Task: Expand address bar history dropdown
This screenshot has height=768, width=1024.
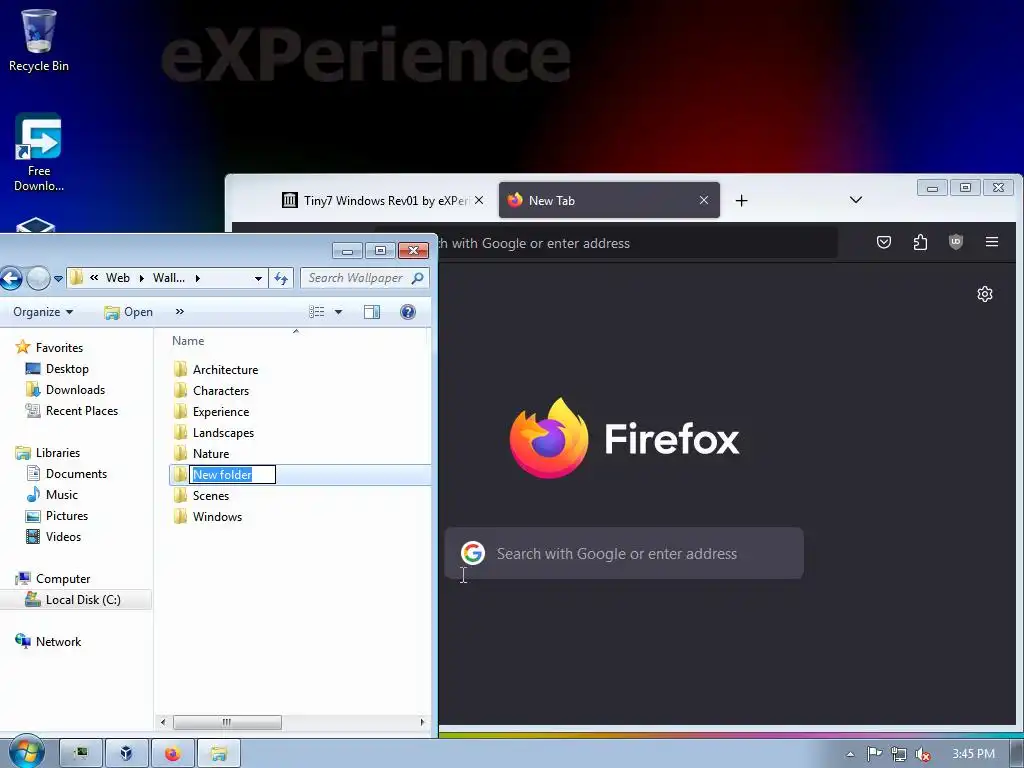Action: pos(258,279)
